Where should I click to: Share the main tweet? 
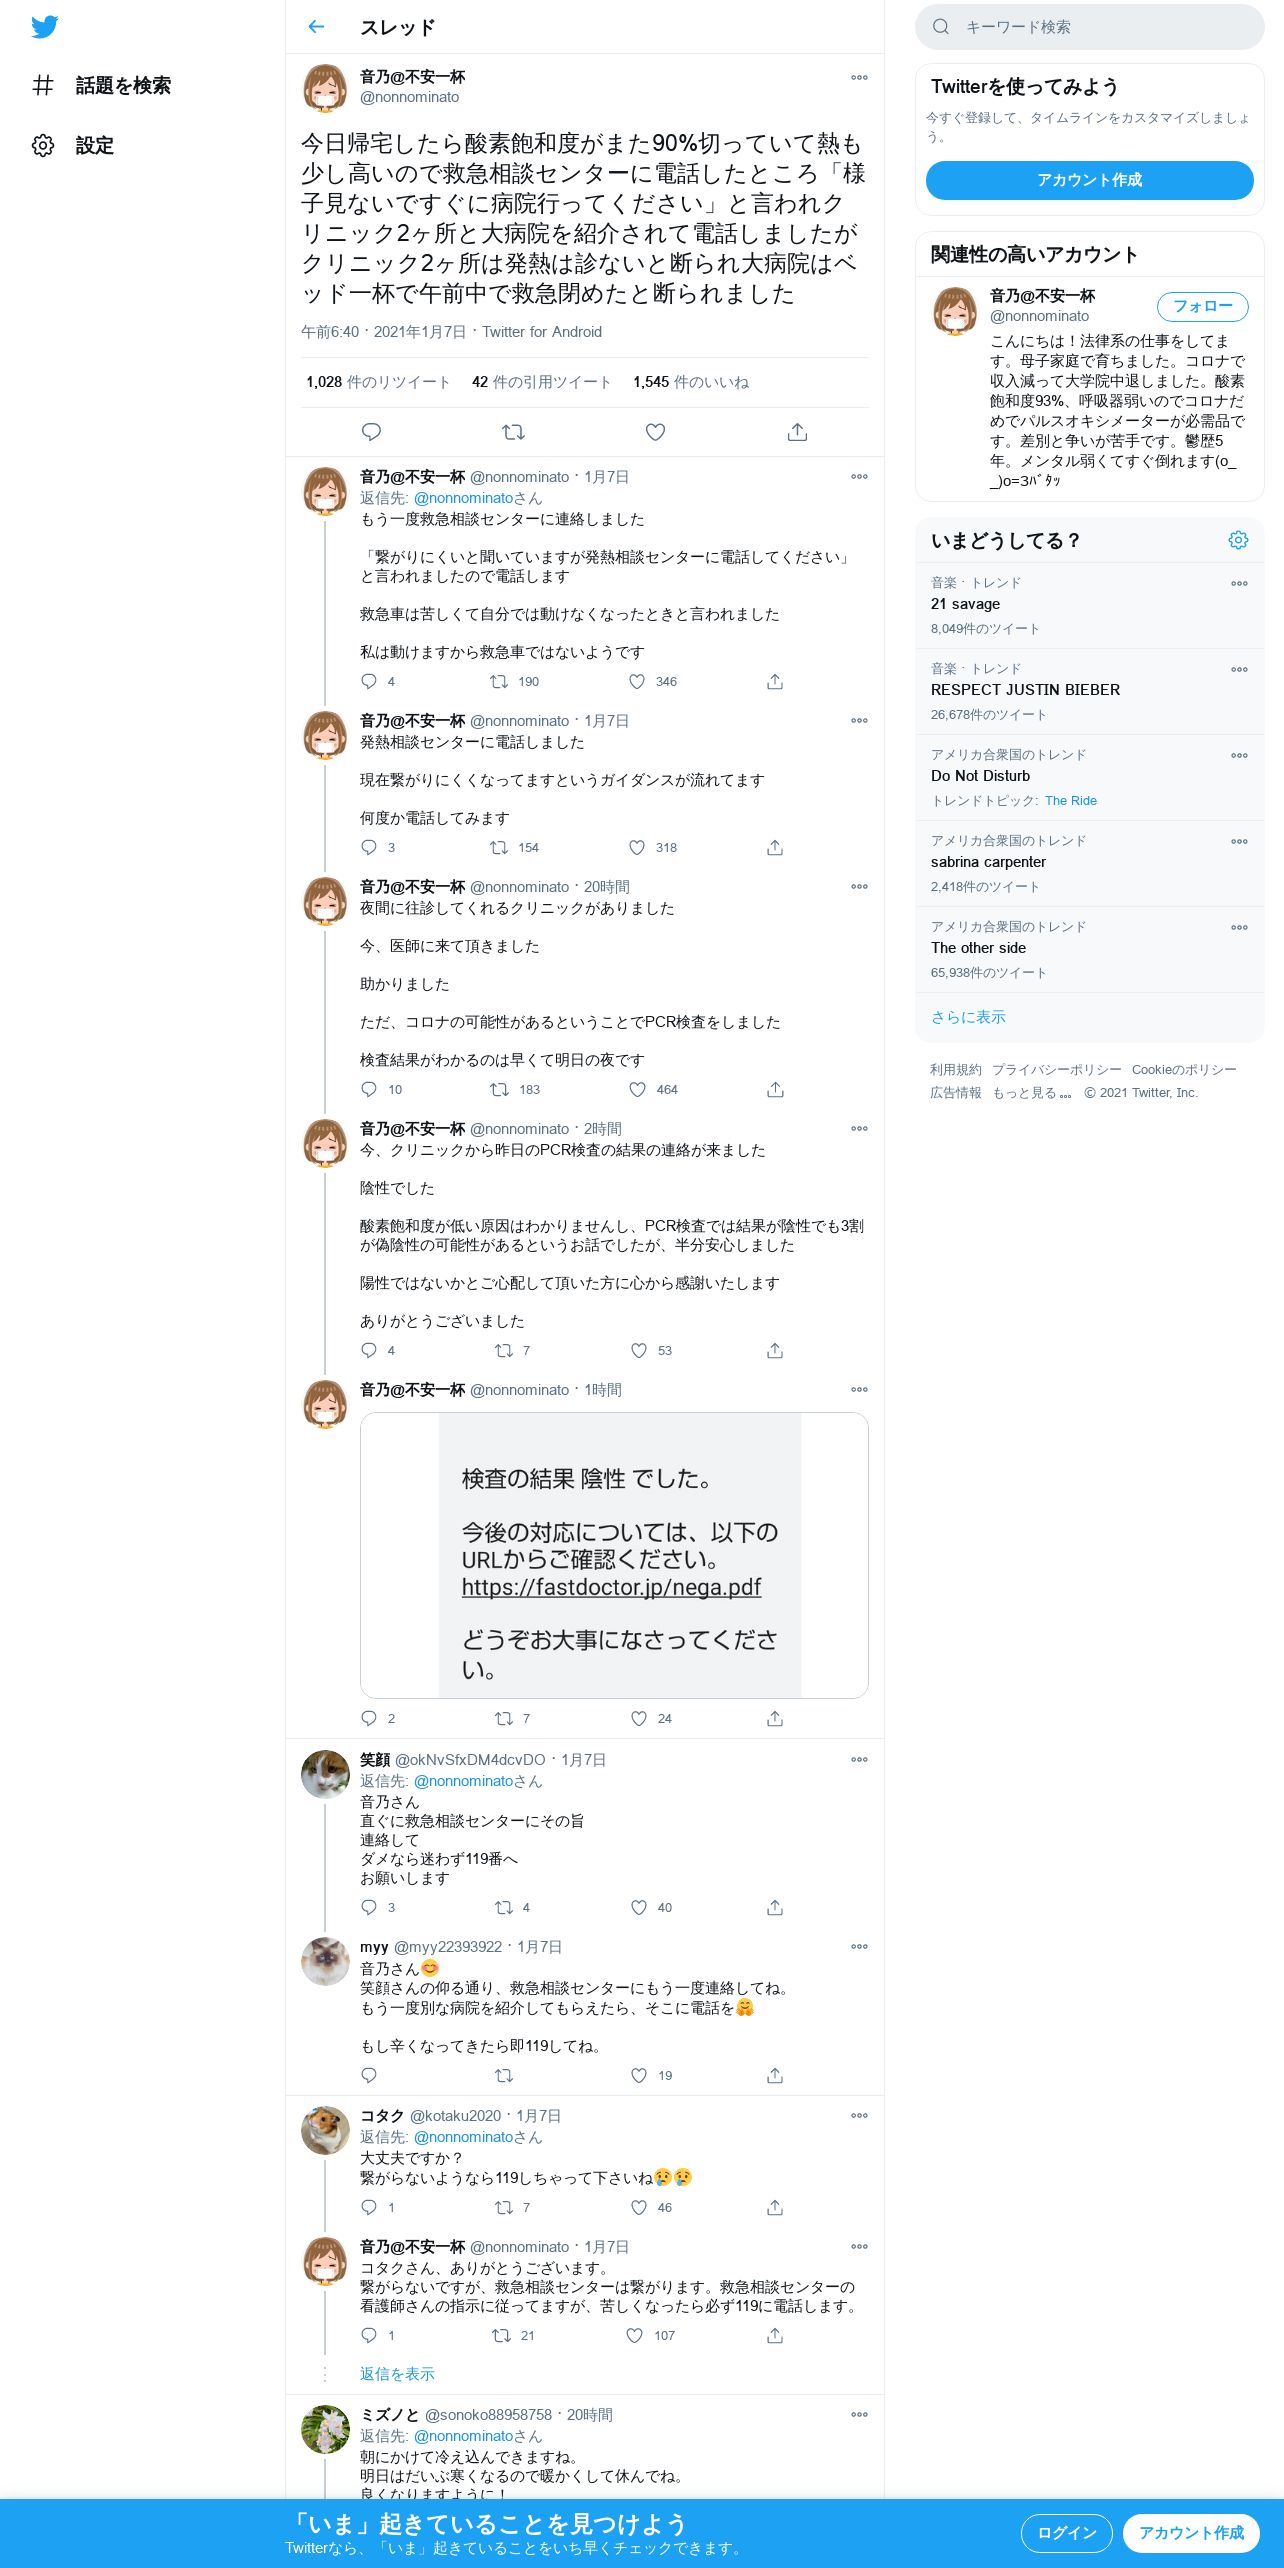tap(797, 432)
